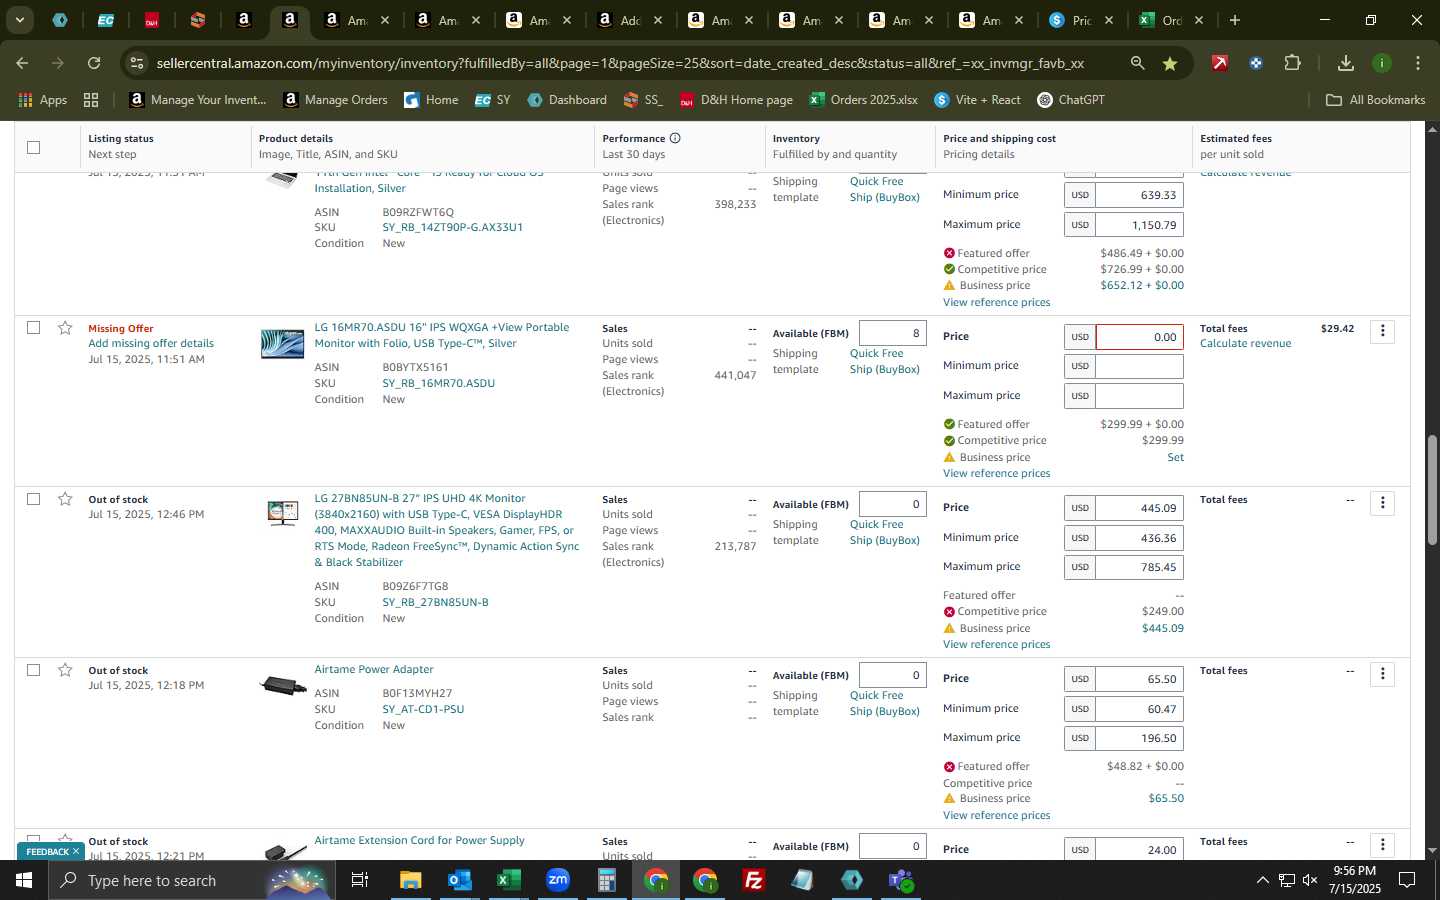The height and width of the screenshot is (900, 1440).
Task: Select the LG 16MR70.ASDU row checkbox
Action: 33,328
